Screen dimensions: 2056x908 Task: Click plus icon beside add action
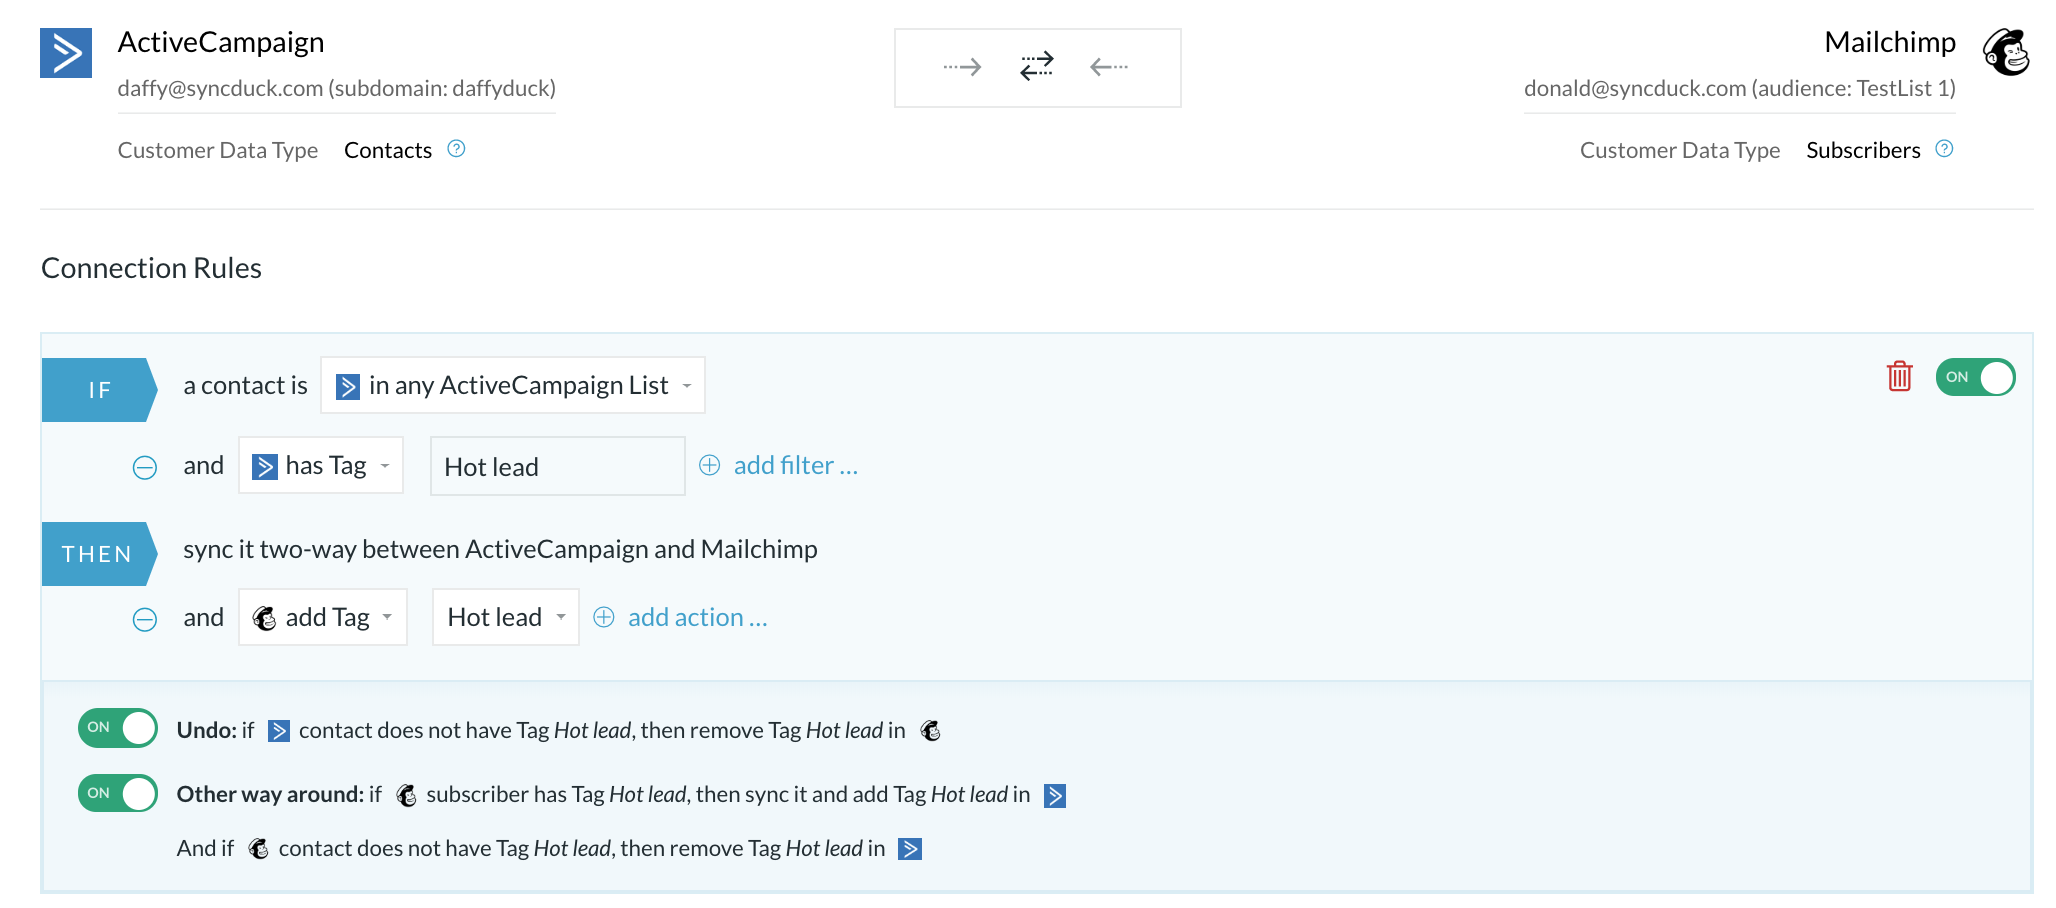pos(604,617)
